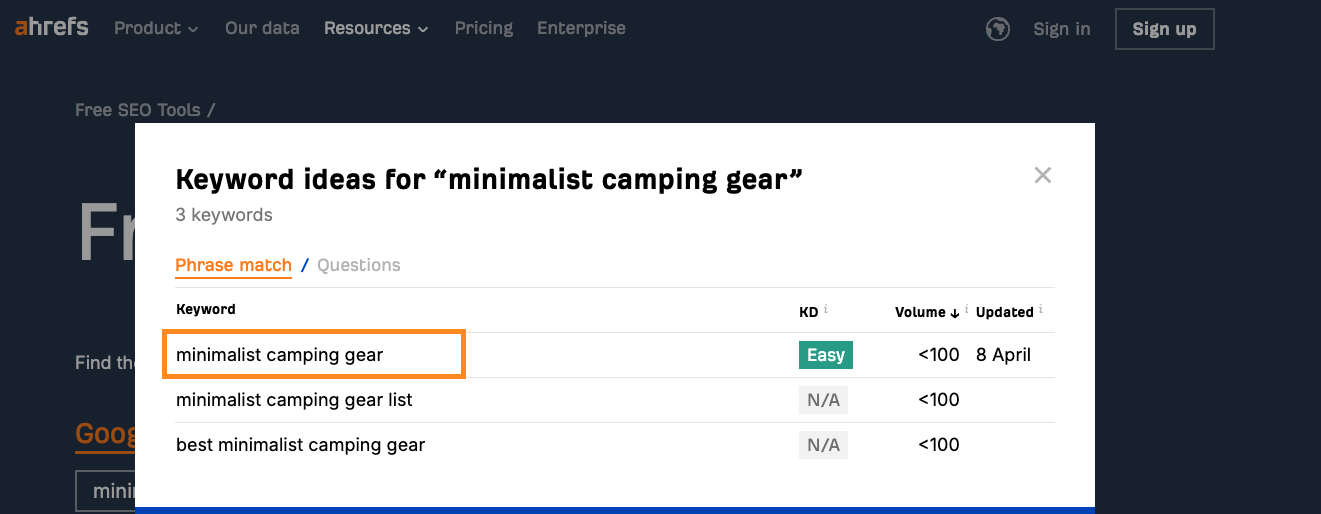Click the Easy difficulty badge

[x=826, y=355]
